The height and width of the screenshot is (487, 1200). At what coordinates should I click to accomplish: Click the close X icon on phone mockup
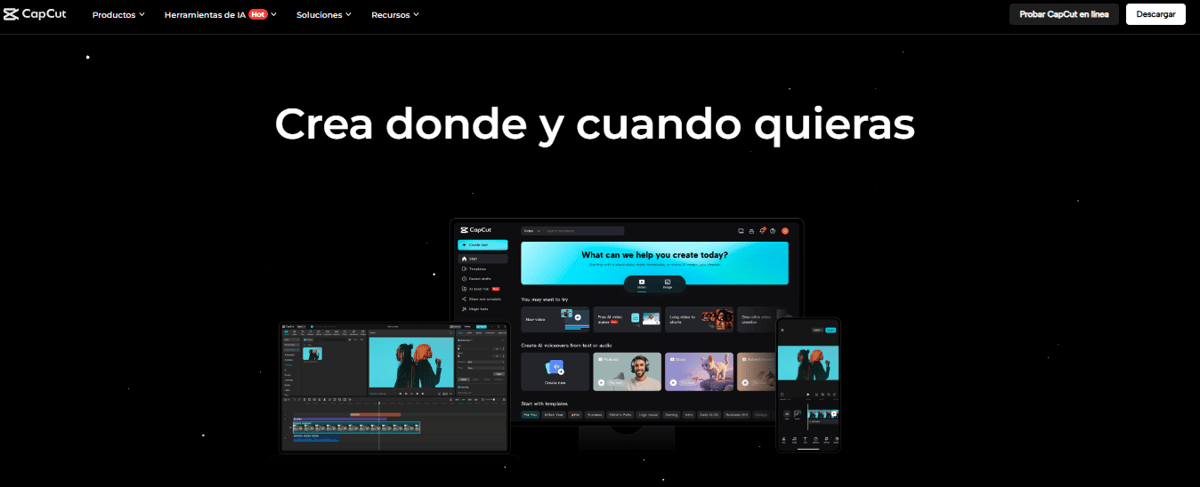pyautogui.click(x=782, y=329)
